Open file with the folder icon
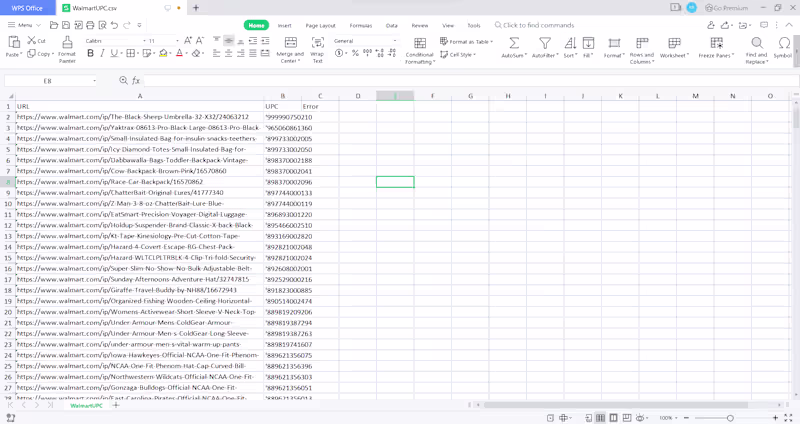Screen dimensions: 800x424 pyautogui.click(x=54, y=25)
